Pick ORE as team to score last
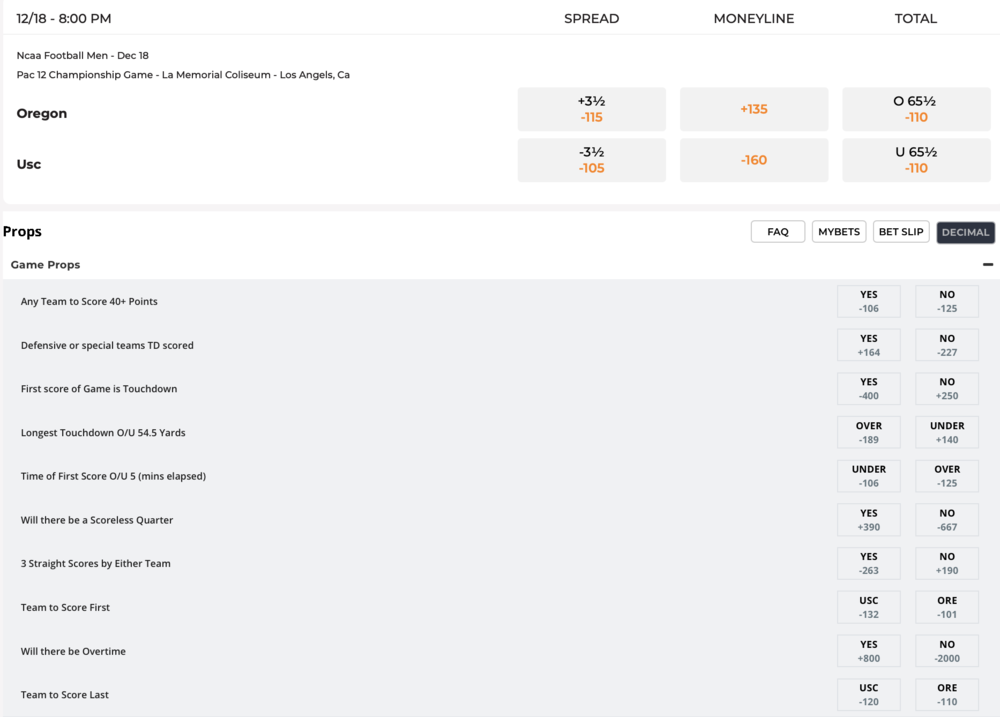Screen dimensions: 1000x717 [946, 694]
